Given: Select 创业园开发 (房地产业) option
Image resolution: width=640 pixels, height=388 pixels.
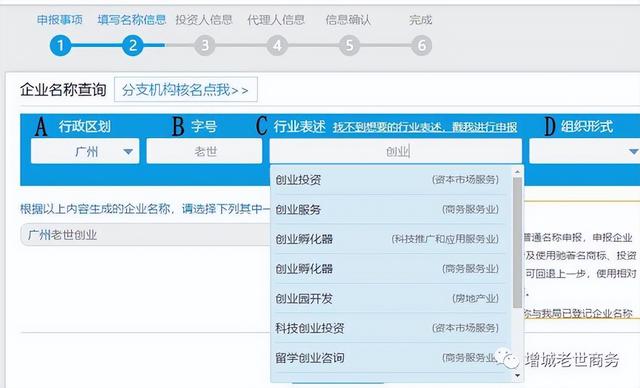Looking at the screenshot, I should [390, 299].
